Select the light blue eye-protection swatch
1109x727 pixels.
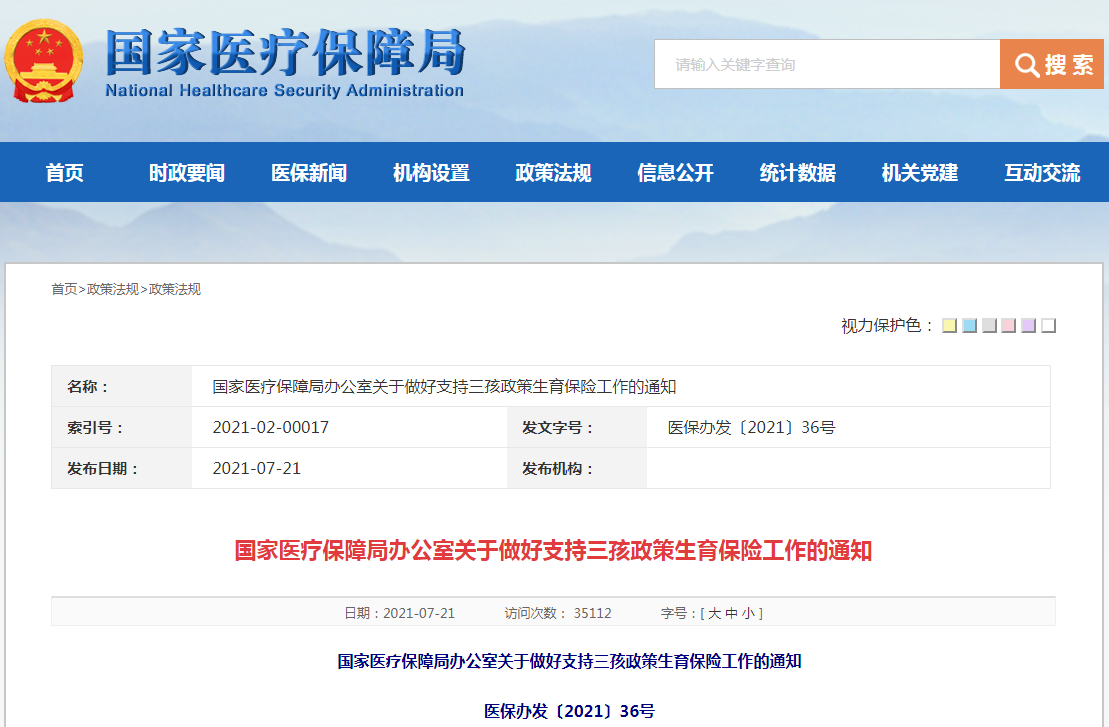[x=969, y=326]
